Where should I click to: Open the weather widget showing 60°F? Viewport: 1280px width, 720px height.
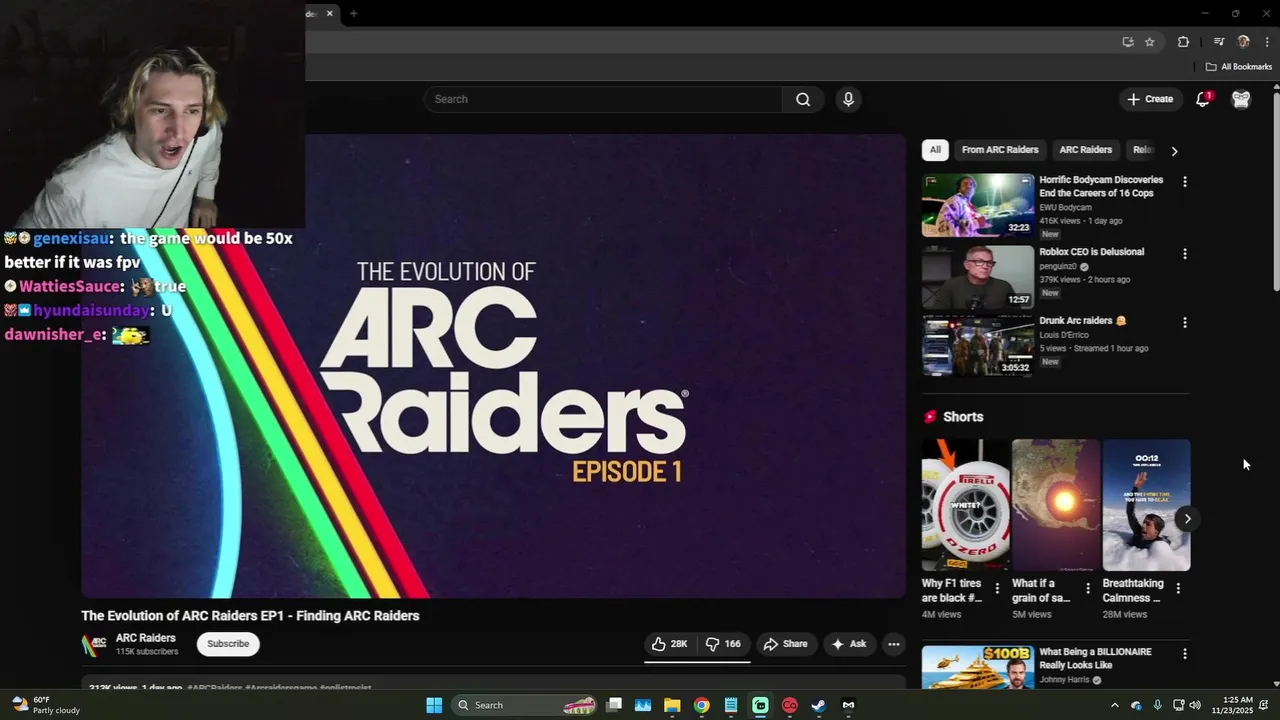pos(45,705)
